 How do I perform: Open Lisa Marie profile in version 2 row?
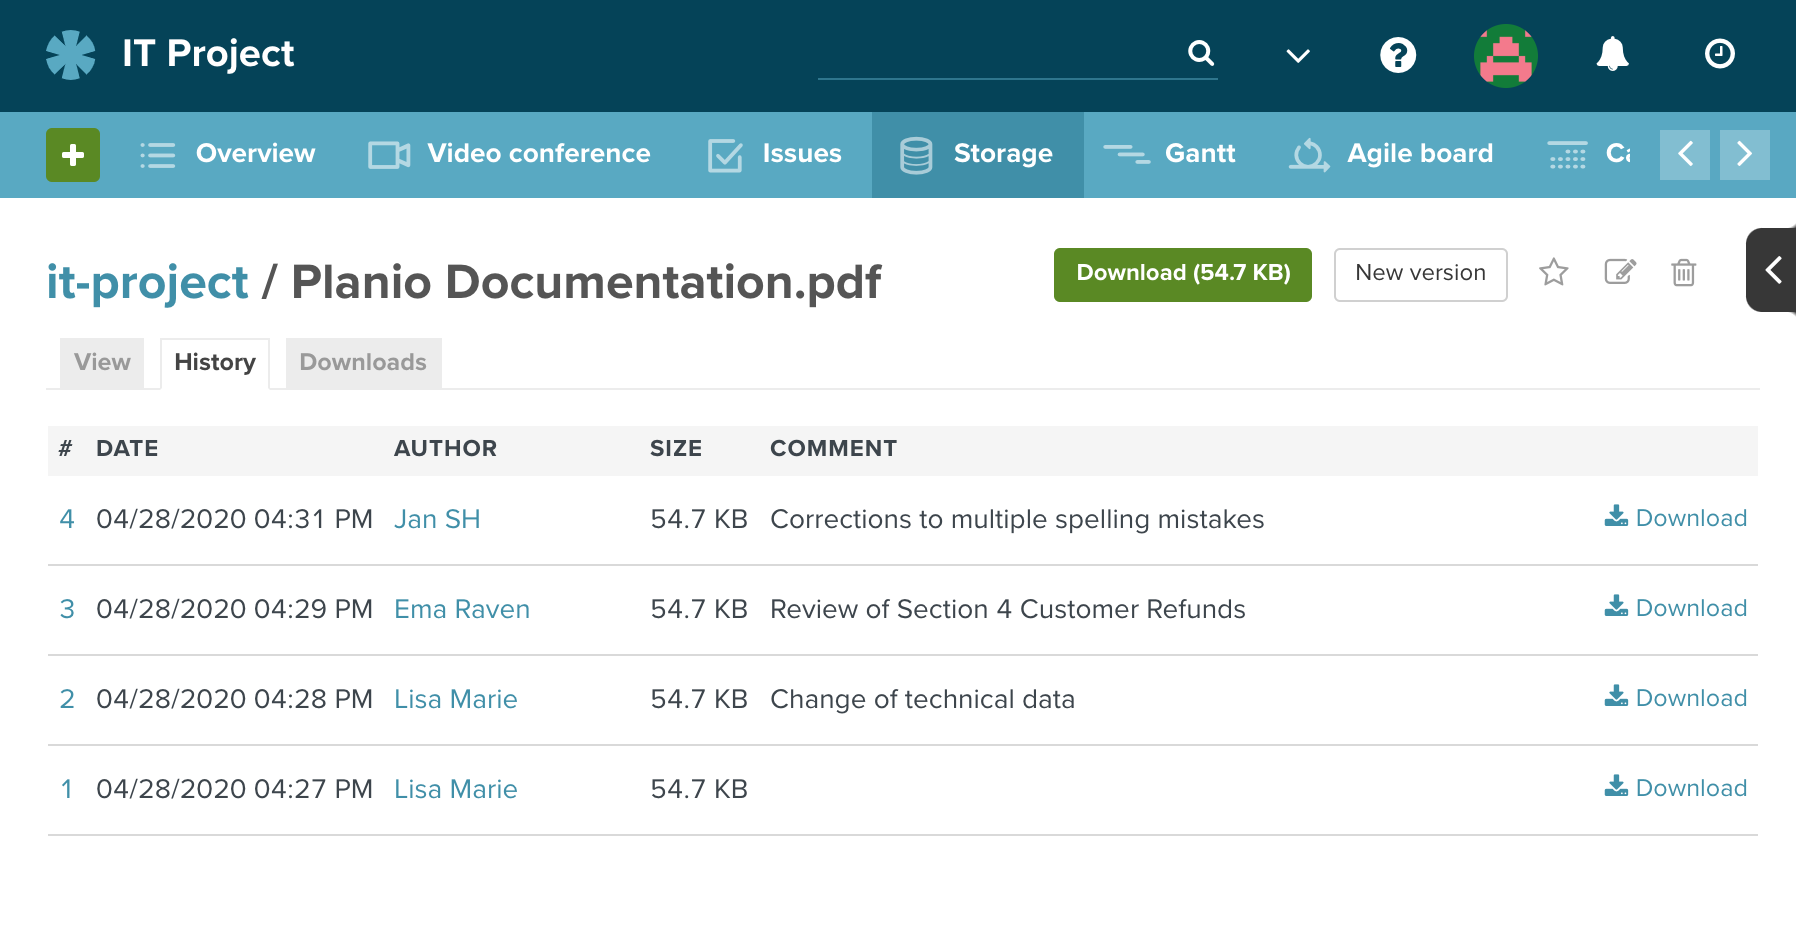(x=456, y=699)
